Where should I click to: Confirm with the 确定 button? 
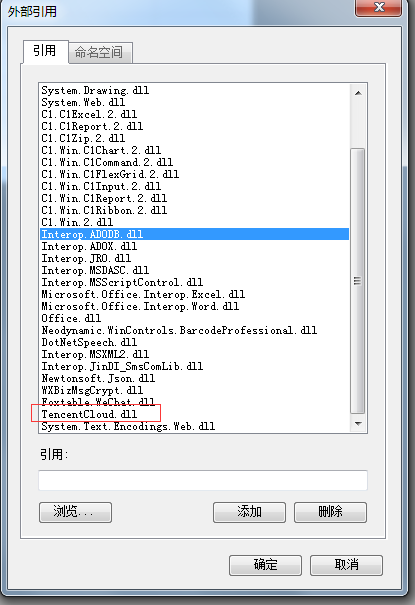tap(265, 565)
